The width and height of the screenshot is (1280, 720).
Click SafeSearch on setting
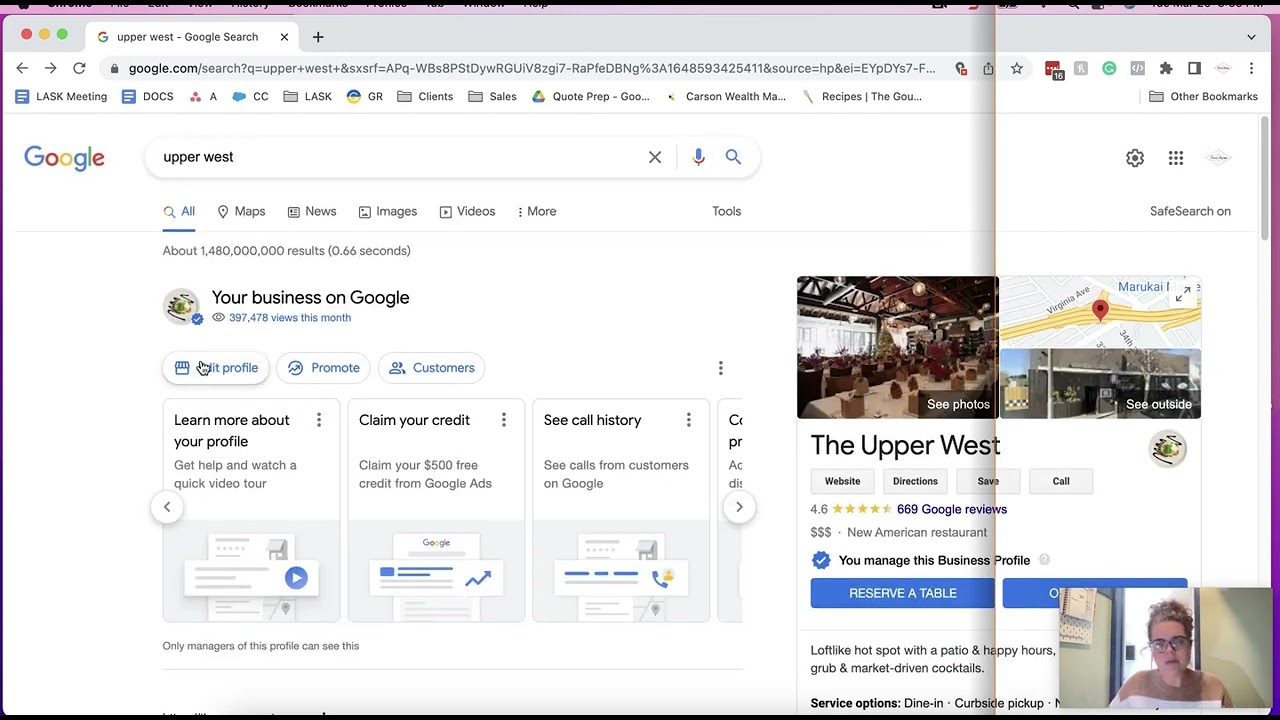click(1190, 211)
